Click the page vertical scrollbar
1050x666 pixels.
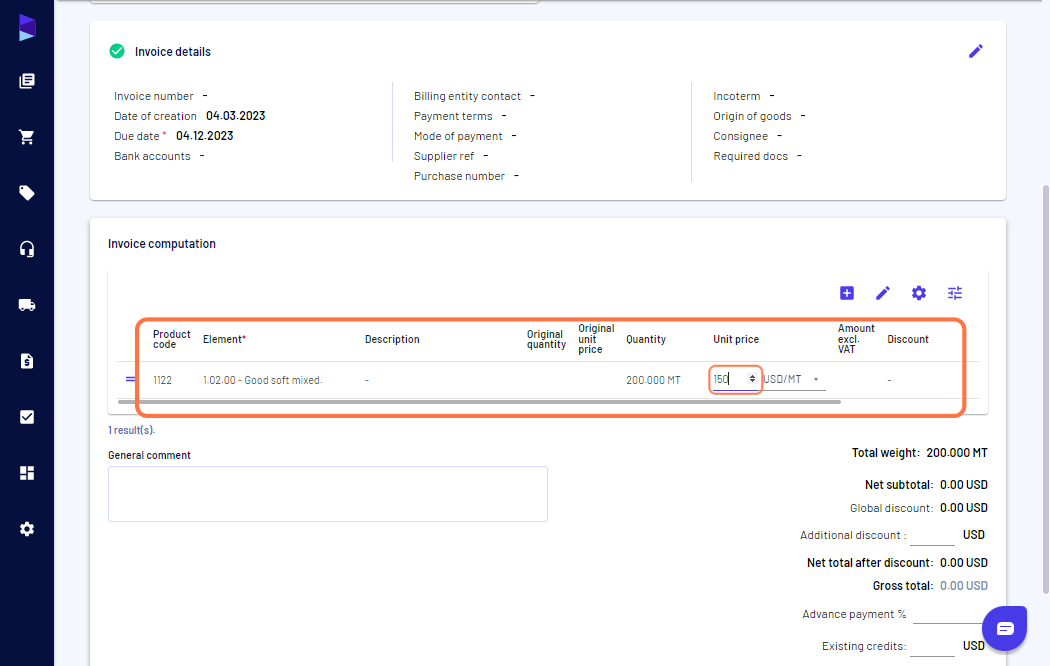click(x=1045, y=390)
